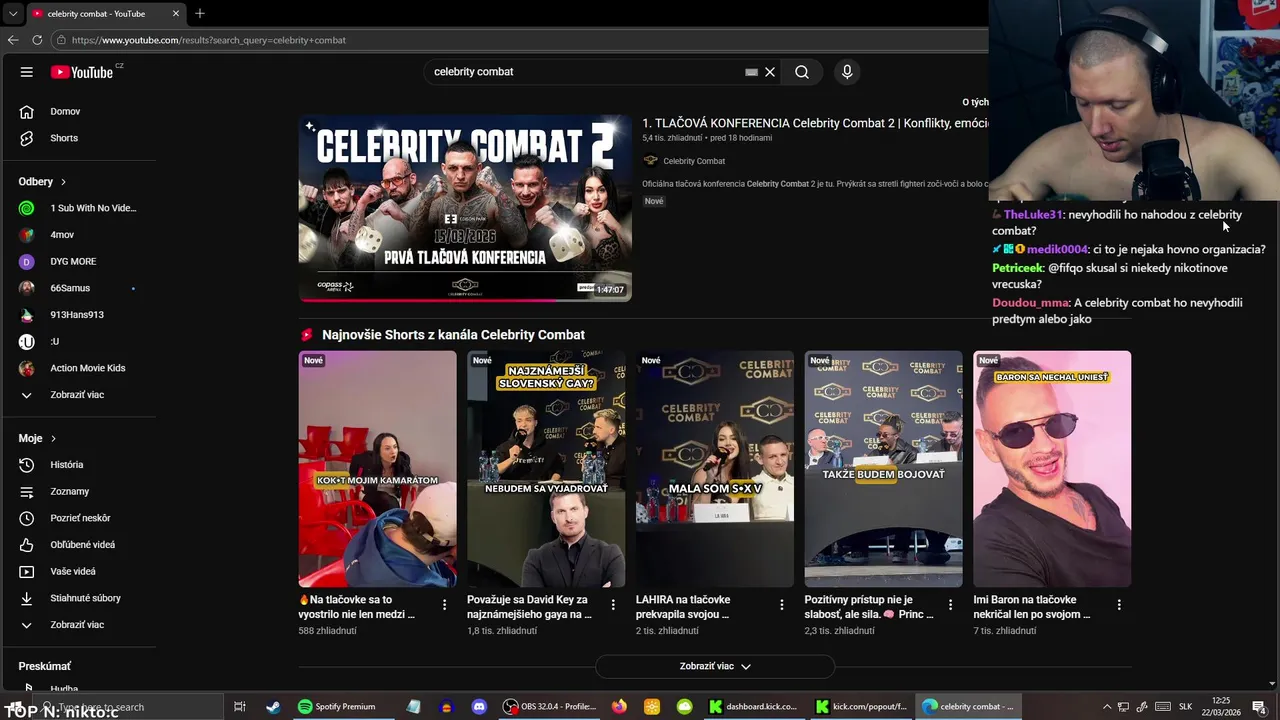The width and height of the screenshot is (1280, 720).
Task: Open options for 'Na tlačovke sa to' short
Action: [444, 605]
